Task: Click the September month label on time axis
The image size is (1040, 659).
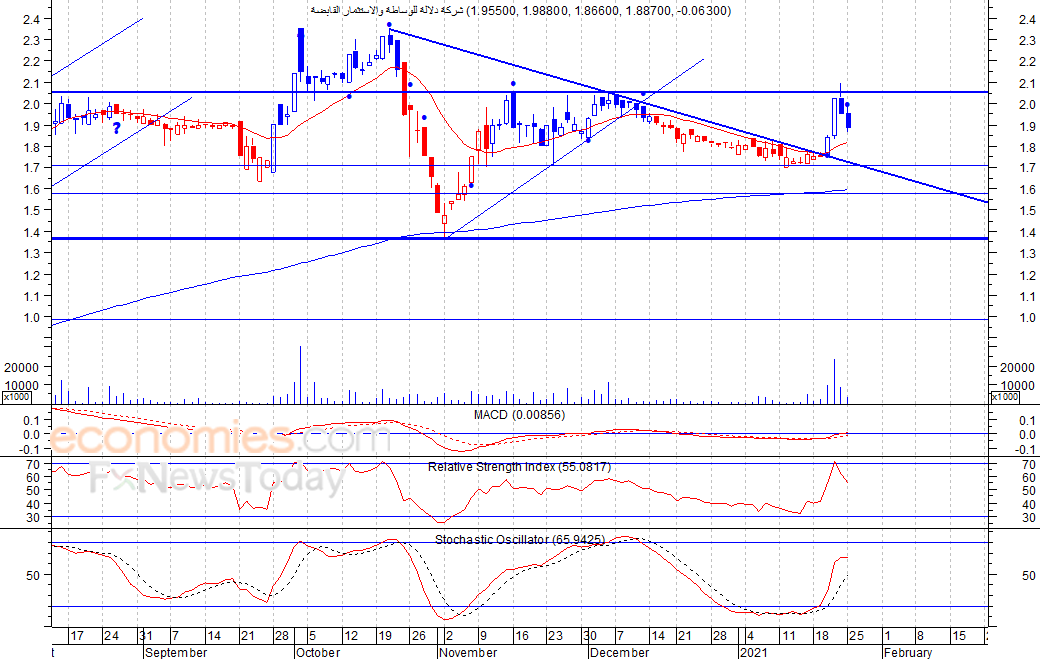Action: click(176, 652)
